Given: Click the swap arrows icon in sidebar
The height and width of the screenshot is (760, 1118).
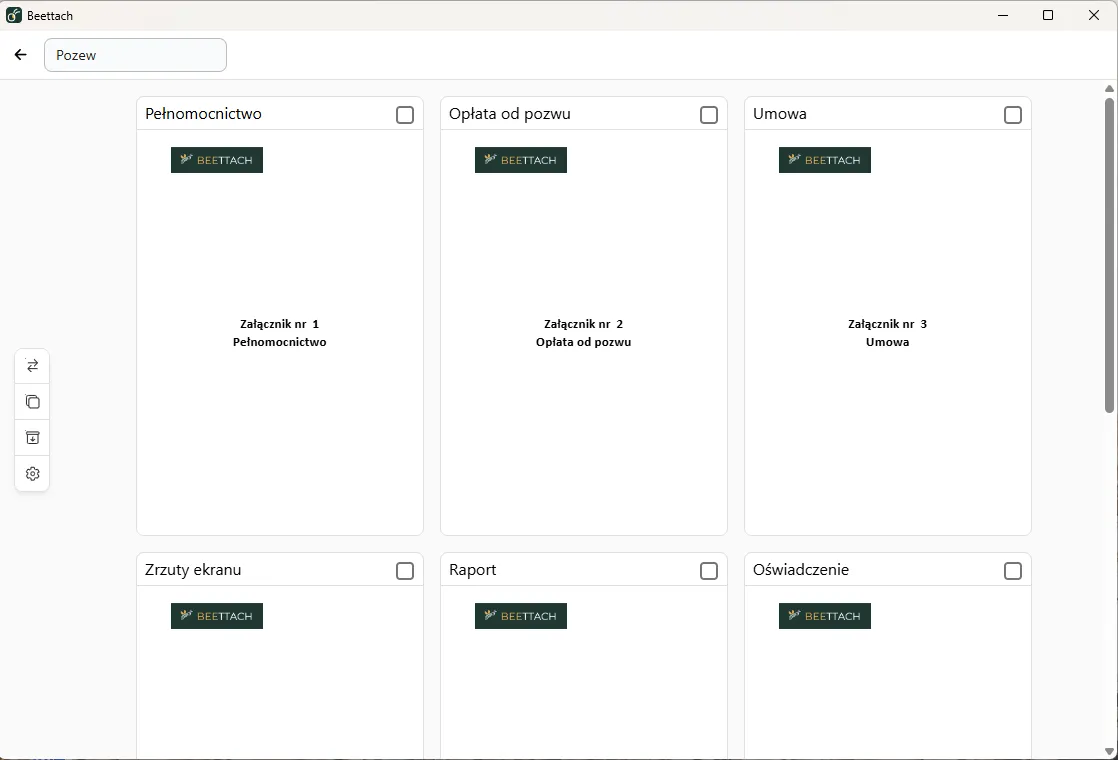Looking at the screenshot, I should click(32, 366).
